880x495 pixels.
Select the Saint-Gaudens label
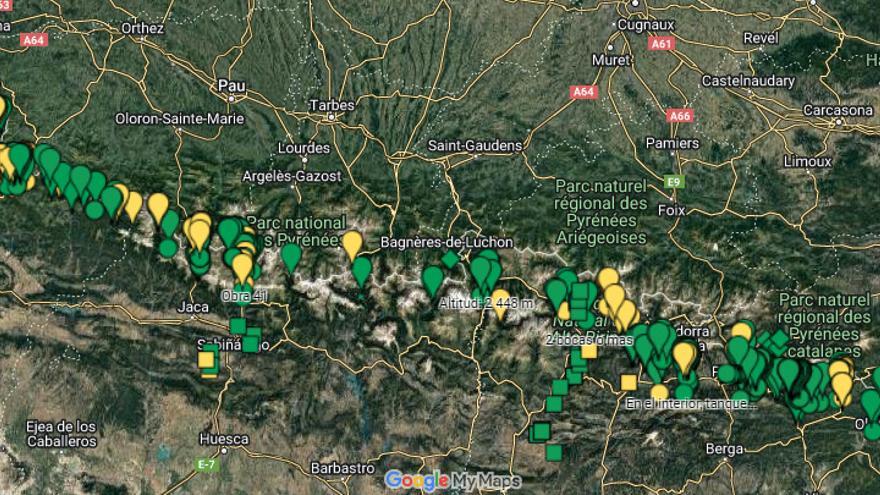(x=475, y=145)
